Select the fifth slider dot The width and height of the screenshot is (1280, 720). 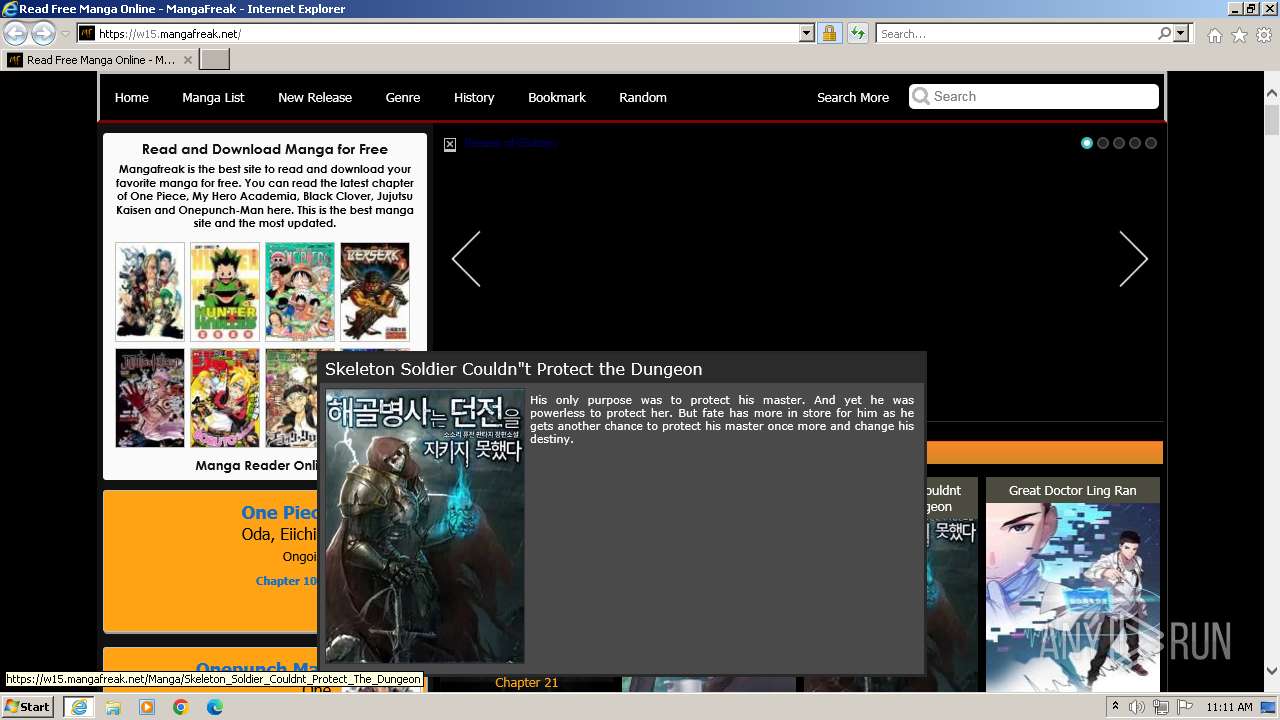point(1151,143)
